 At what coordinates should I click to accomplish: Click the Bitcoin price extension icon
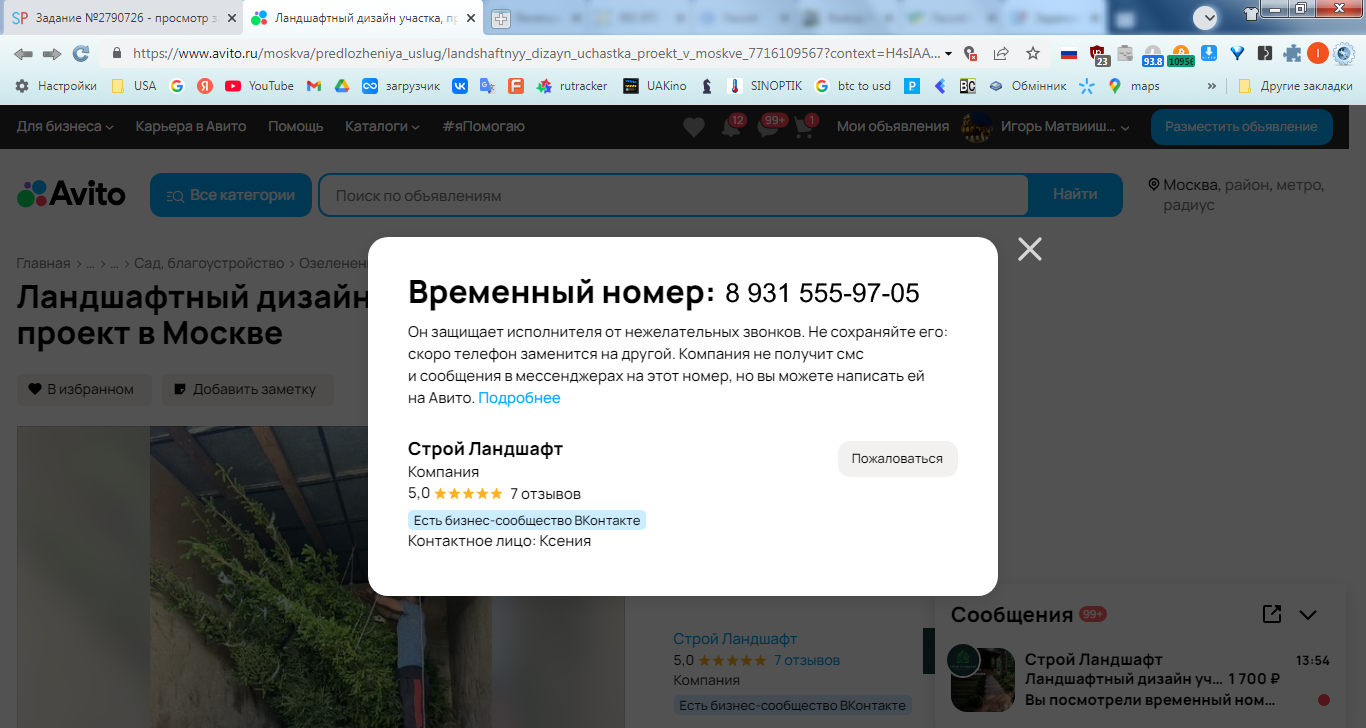click(x=1181, y=55)
